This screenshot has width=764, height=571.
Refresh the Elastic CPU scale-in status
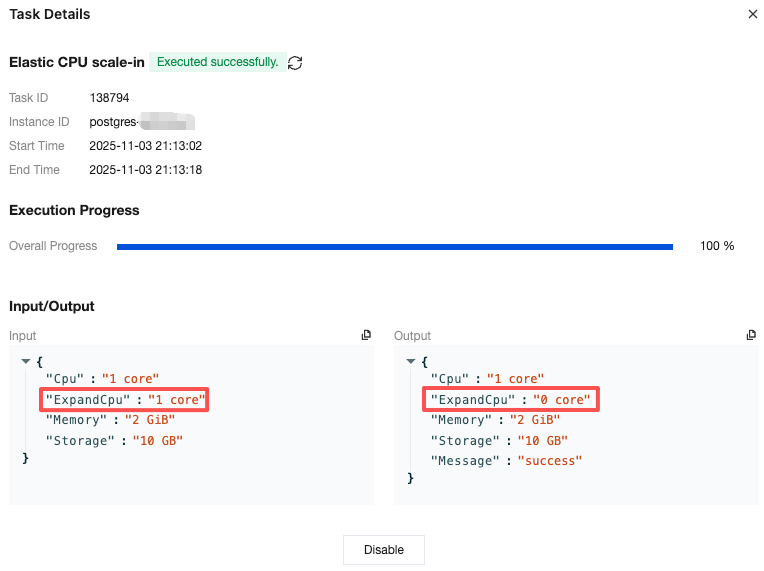click(x=295, y=63)
